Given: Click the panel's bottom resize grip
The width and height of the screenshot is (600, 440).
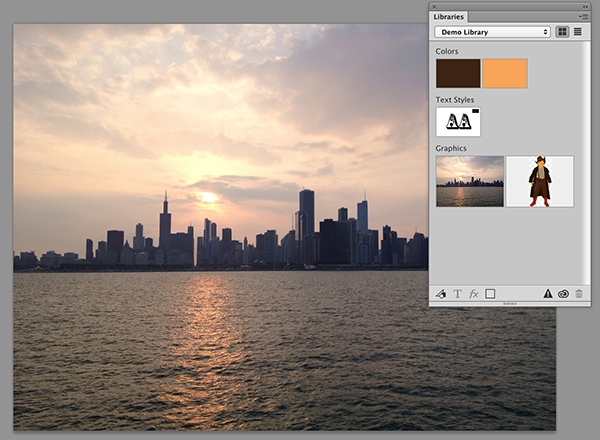Looking at the screenshot, I should [510, 304].
